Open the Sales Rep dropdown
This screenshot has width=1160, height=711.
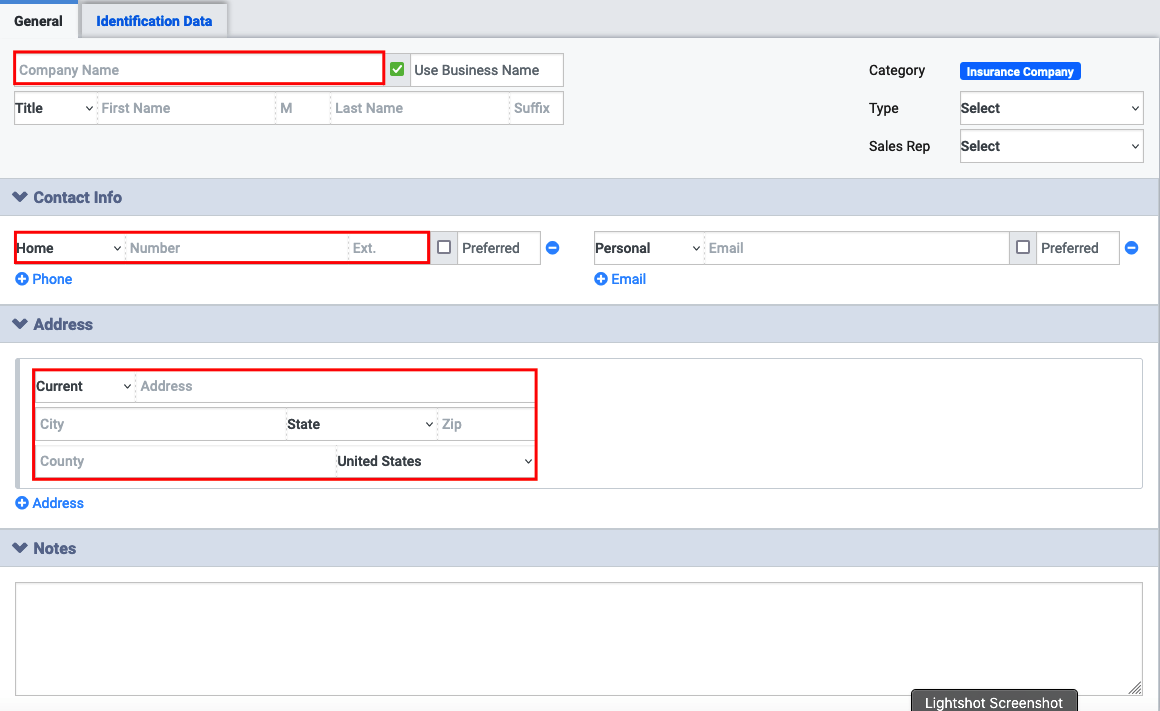[1051, 146]
